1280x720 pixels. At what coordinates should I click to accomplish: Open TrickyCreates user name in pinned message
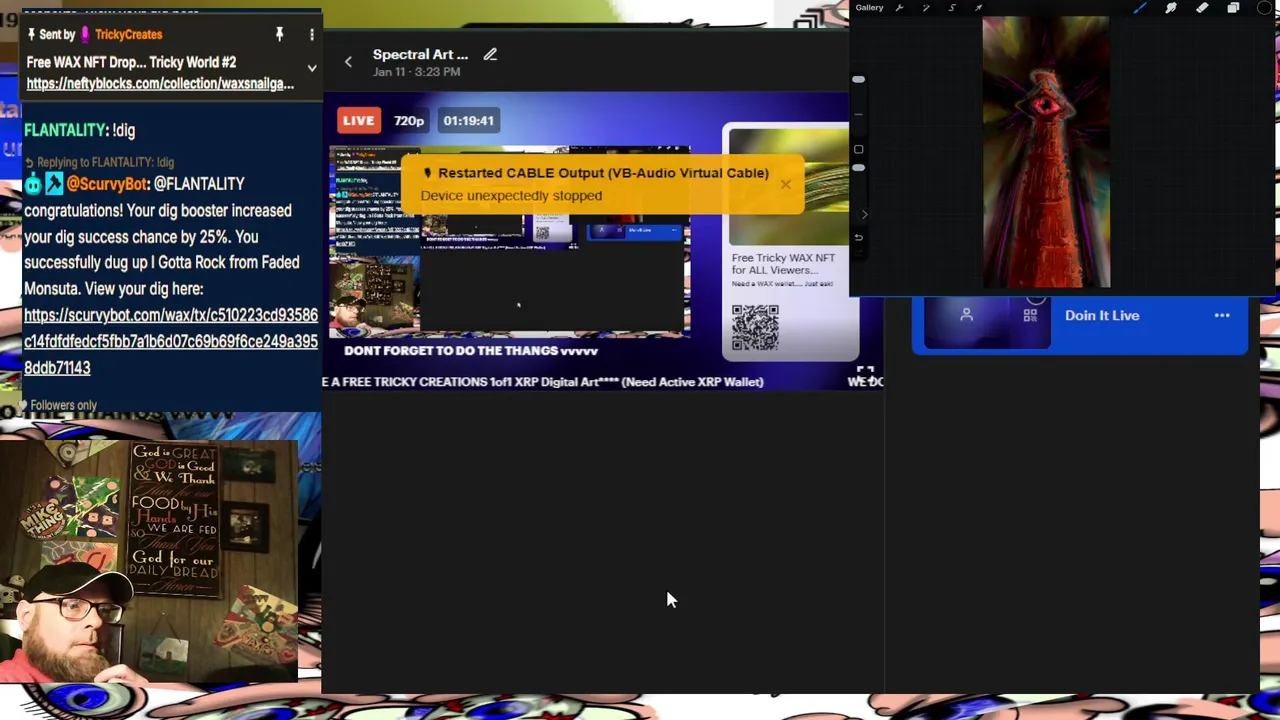128,35
